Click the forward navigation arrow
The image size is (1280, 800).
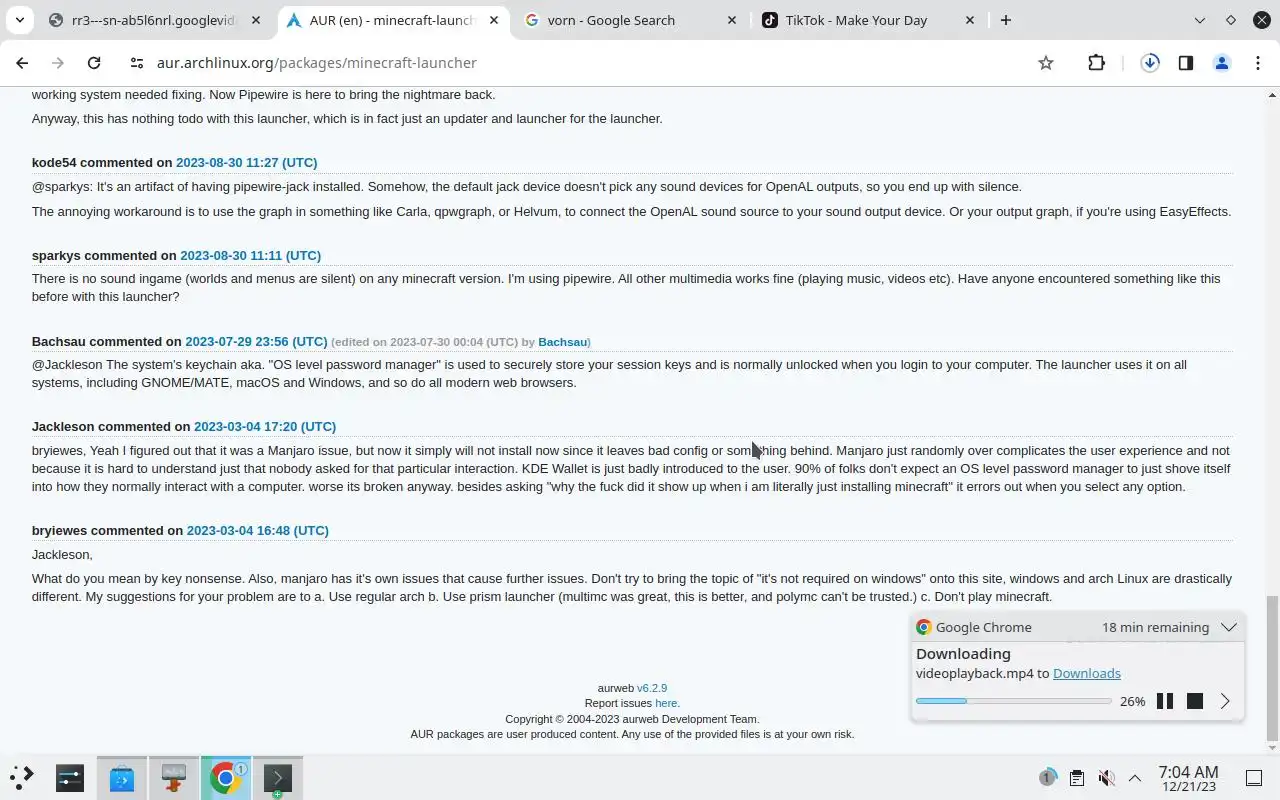(x=58, y=63)
